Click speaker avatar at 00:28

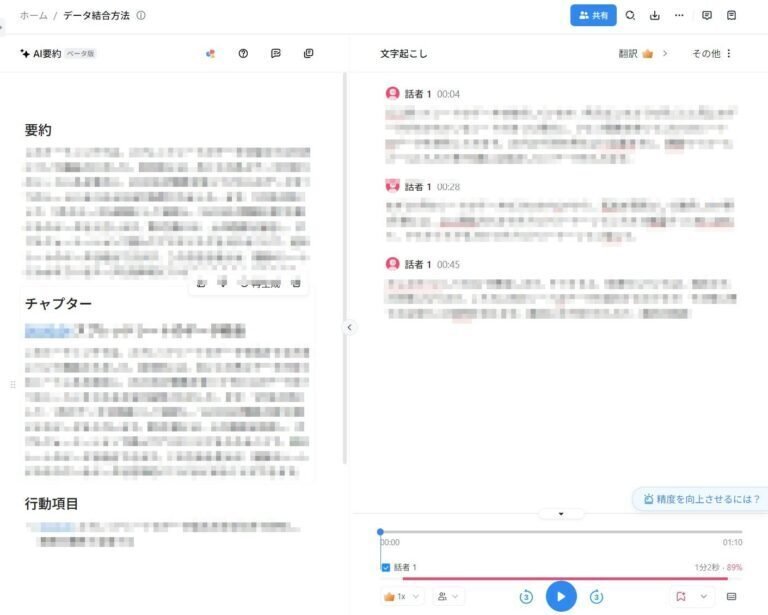[x=392, y=186]
